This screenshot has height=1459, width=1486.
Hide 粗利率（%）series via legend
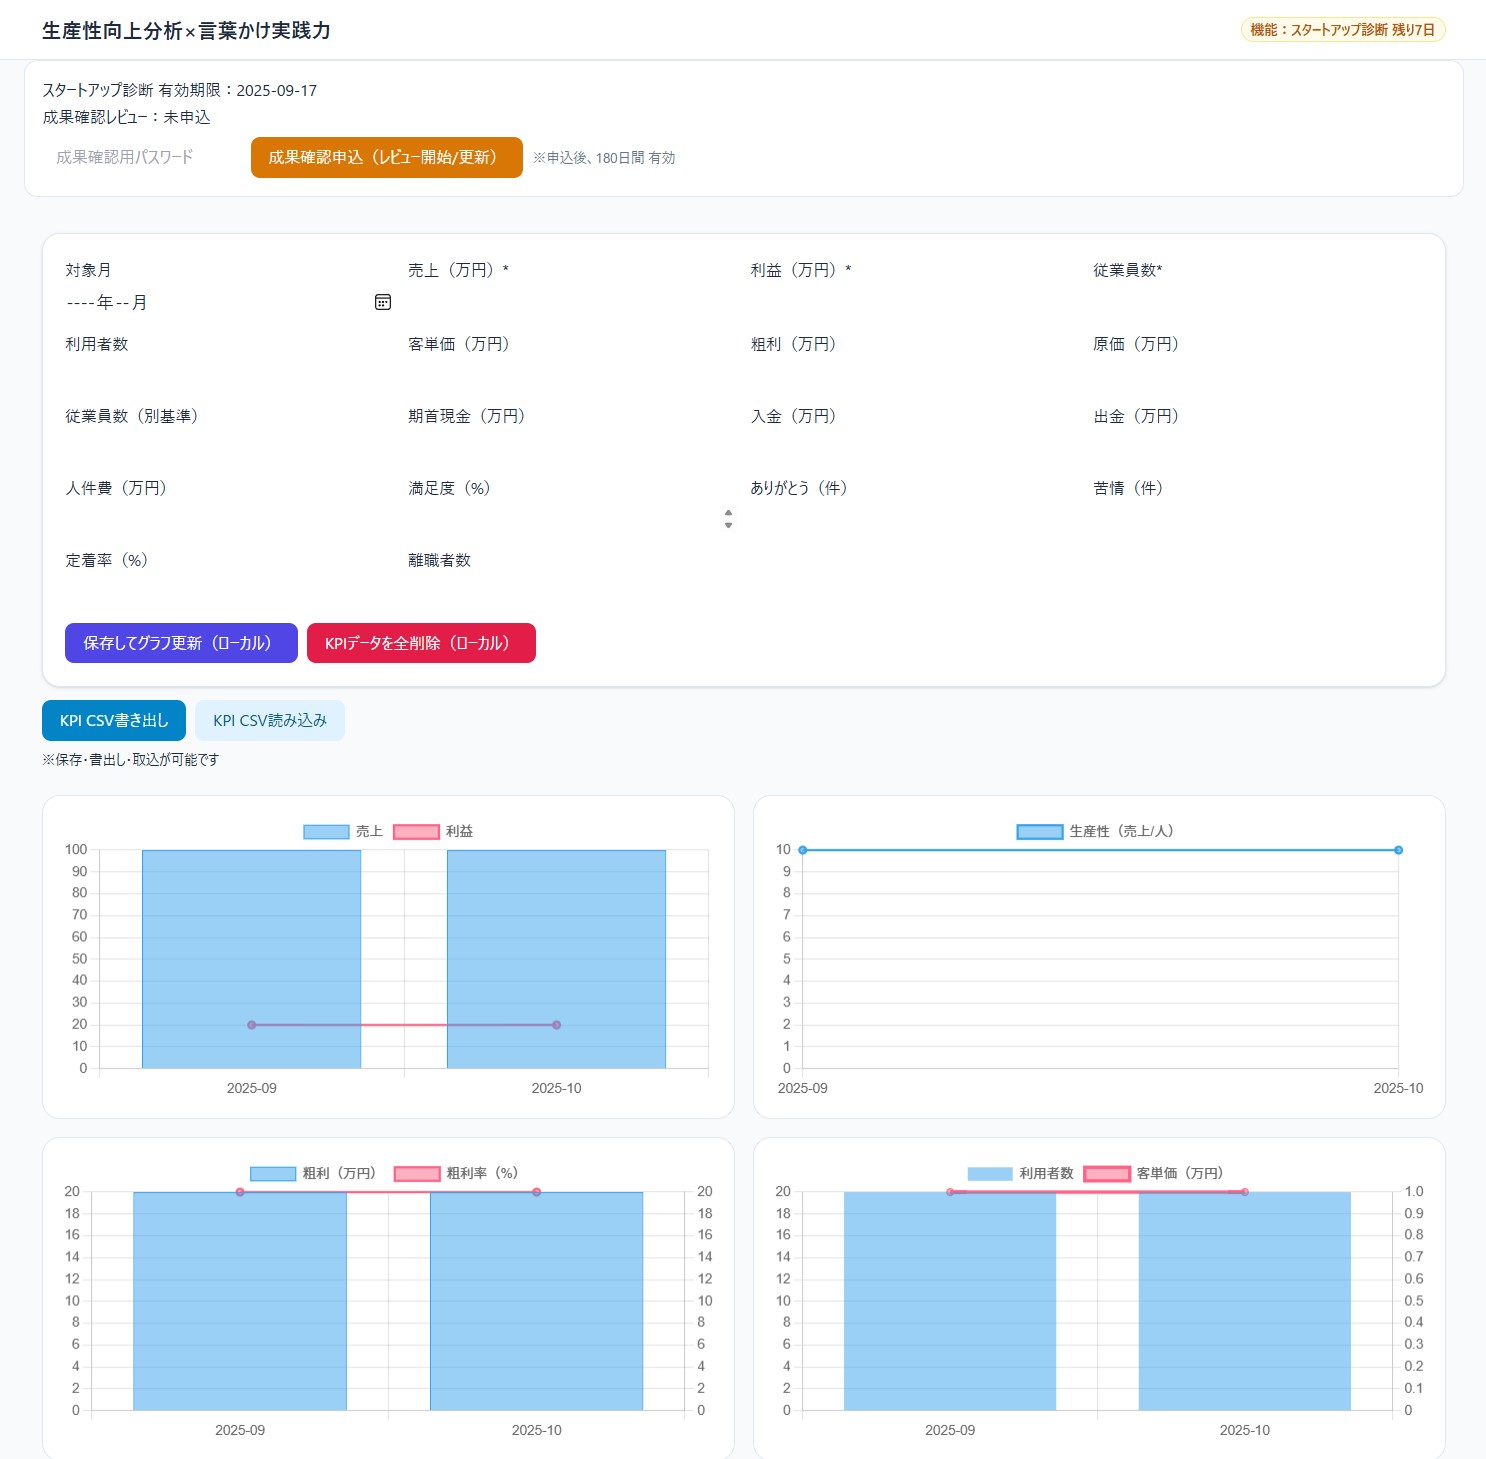click(x=417, y=1174)
